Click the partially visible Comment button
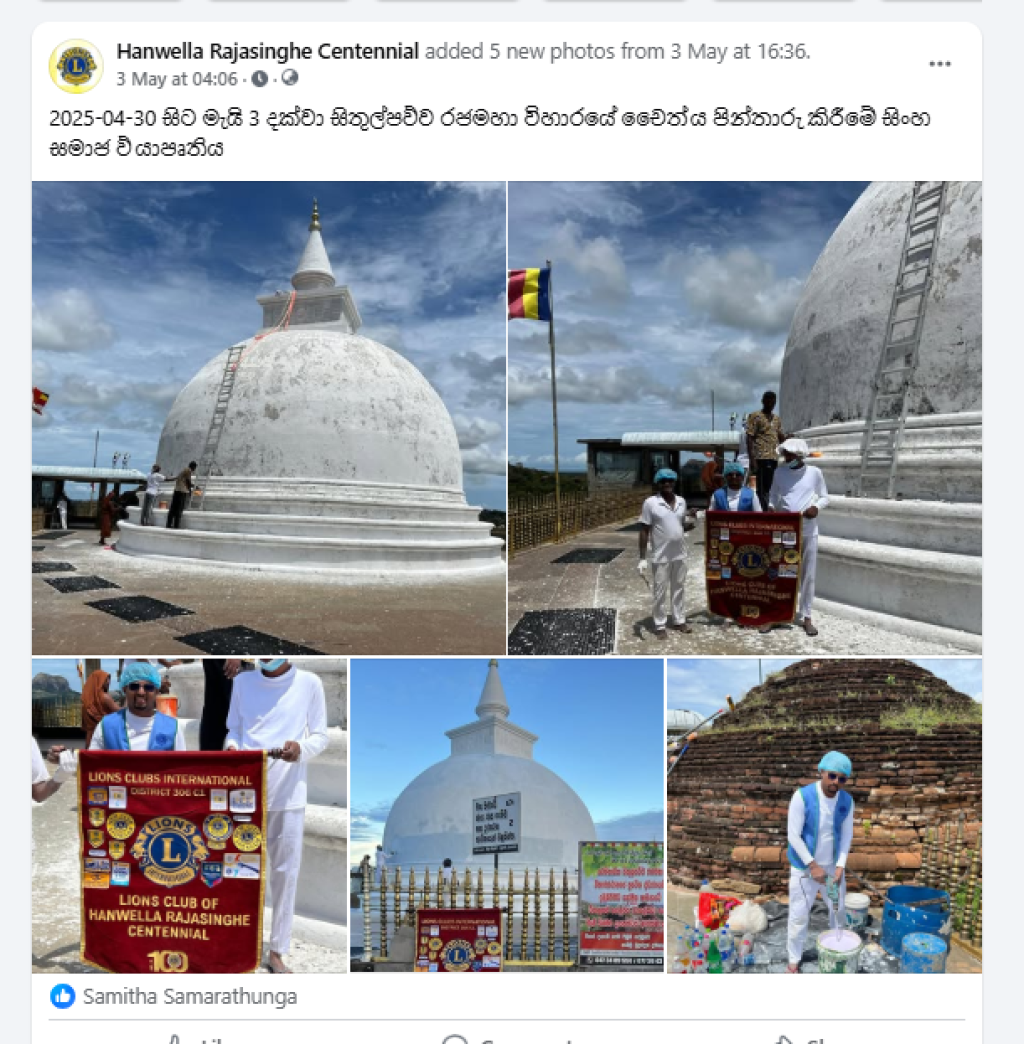Viewport: 1024px width, 1044px height. click(x=506, y=1039)
